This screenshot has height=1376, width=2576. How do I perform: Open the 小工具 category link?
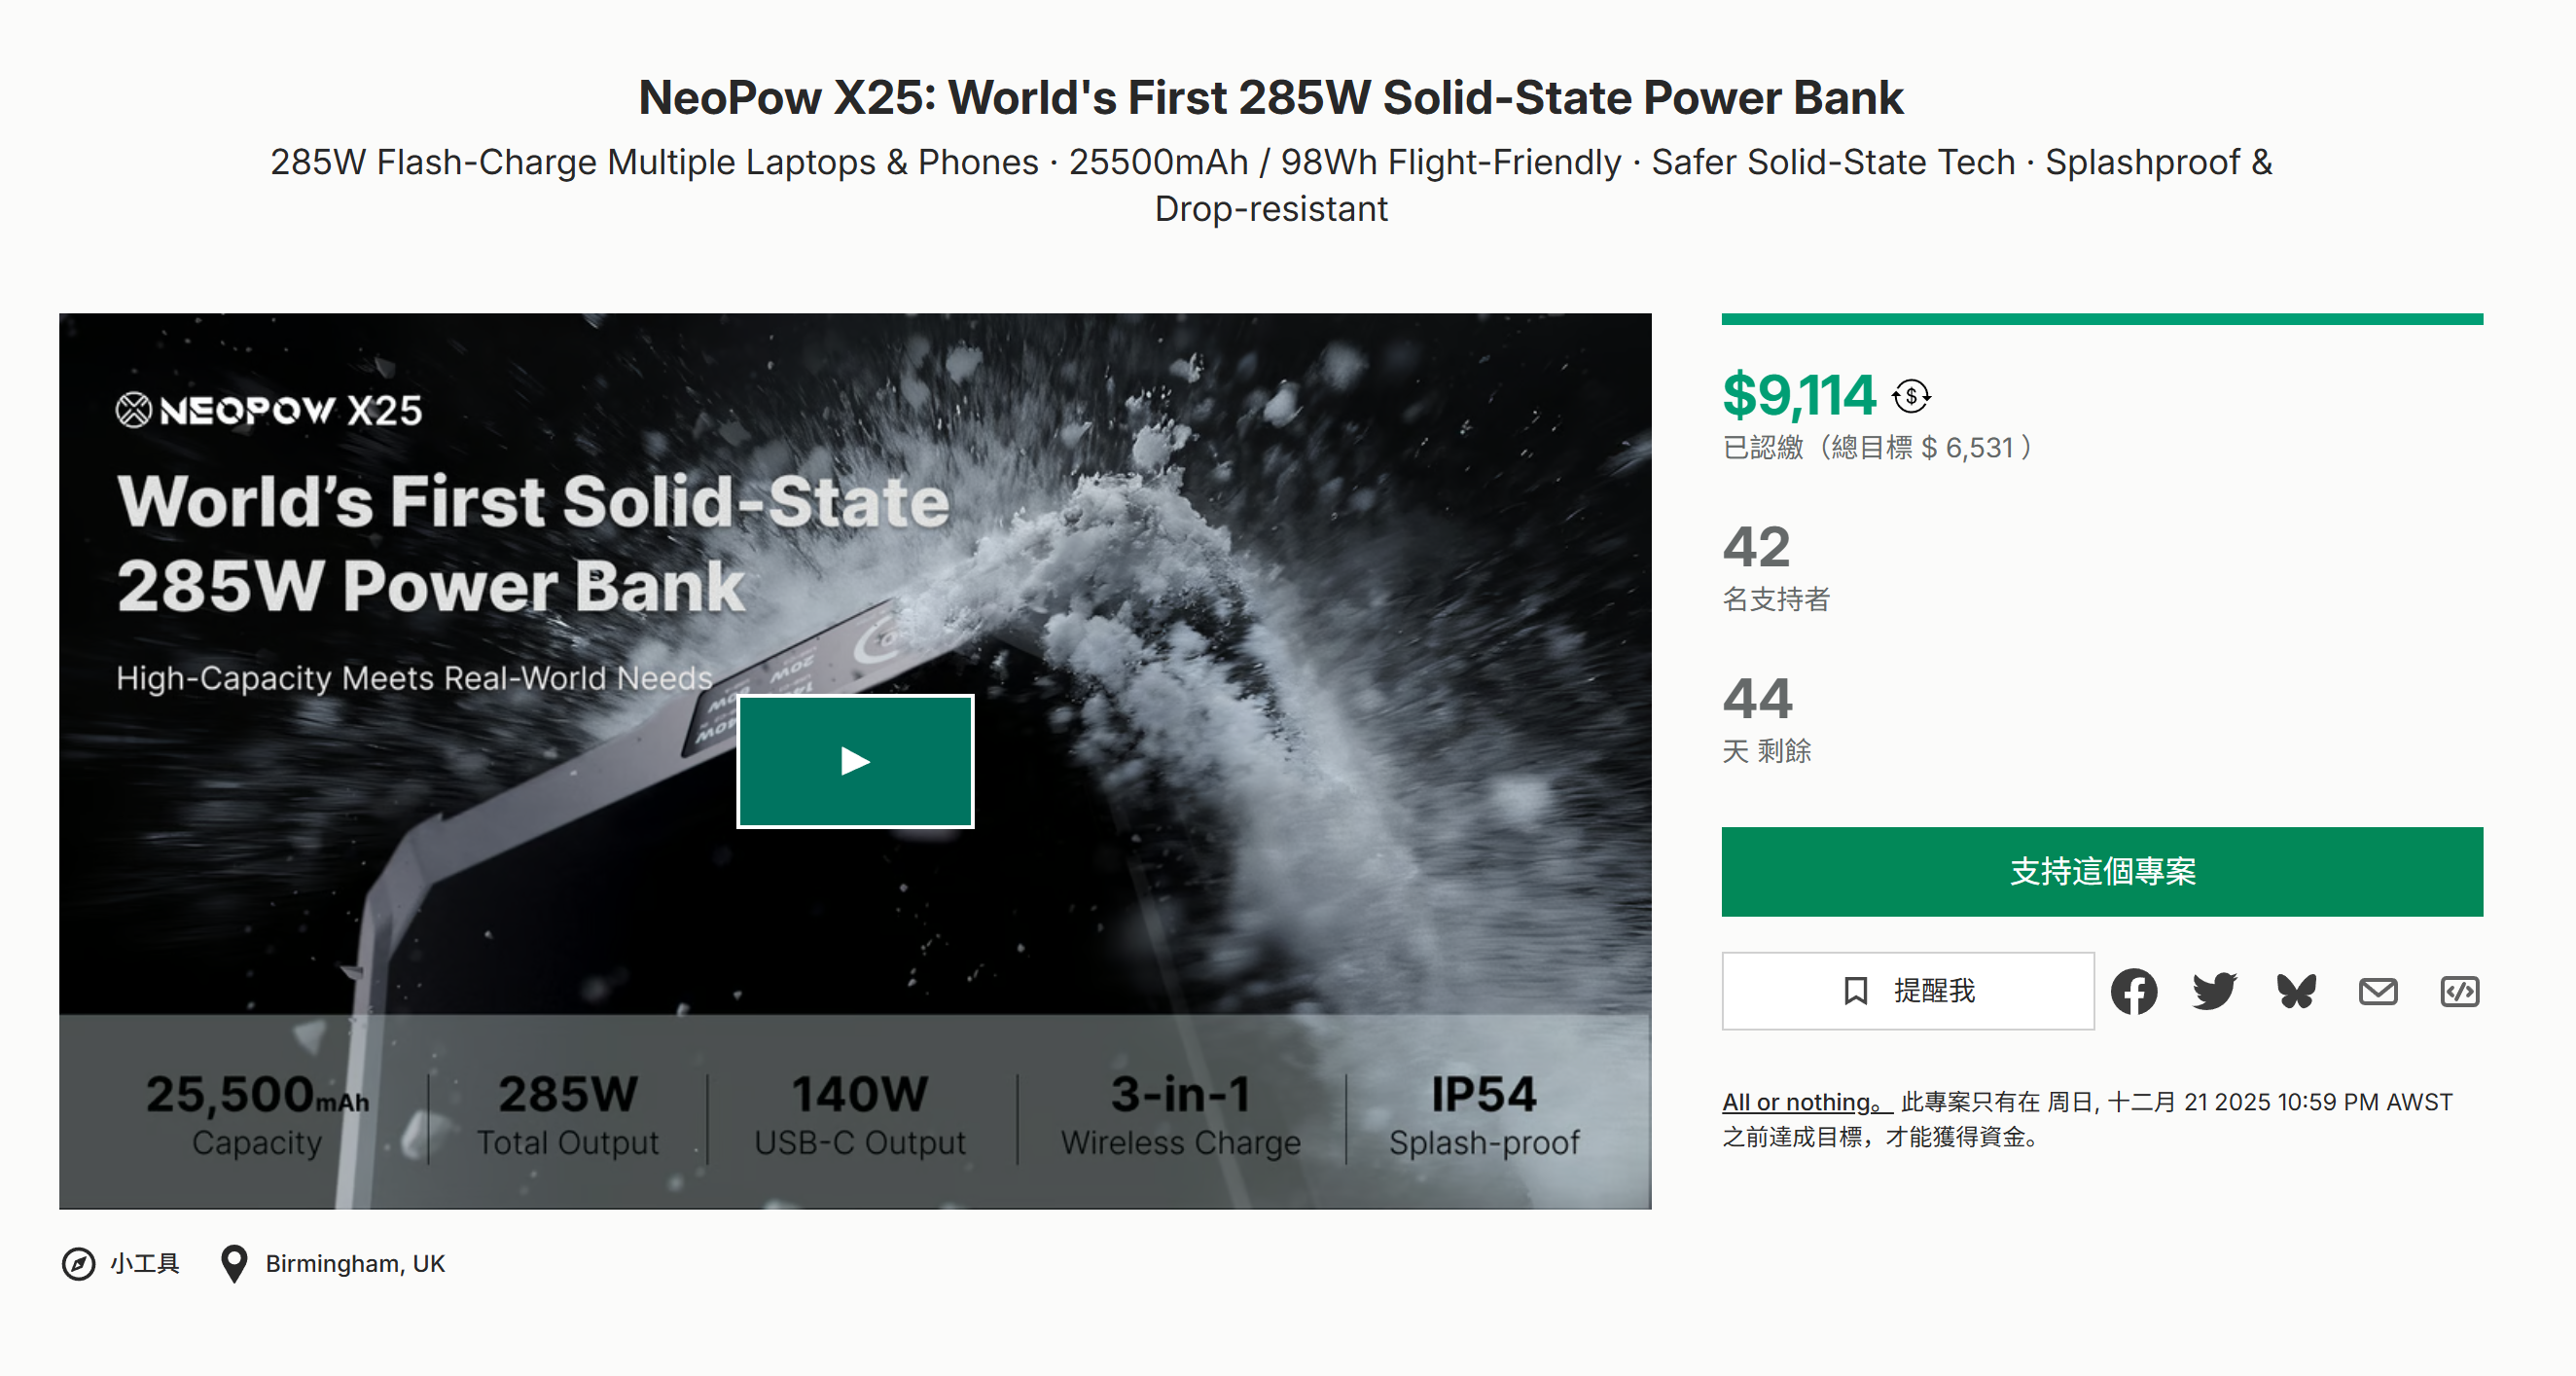tap(145, 1264)
